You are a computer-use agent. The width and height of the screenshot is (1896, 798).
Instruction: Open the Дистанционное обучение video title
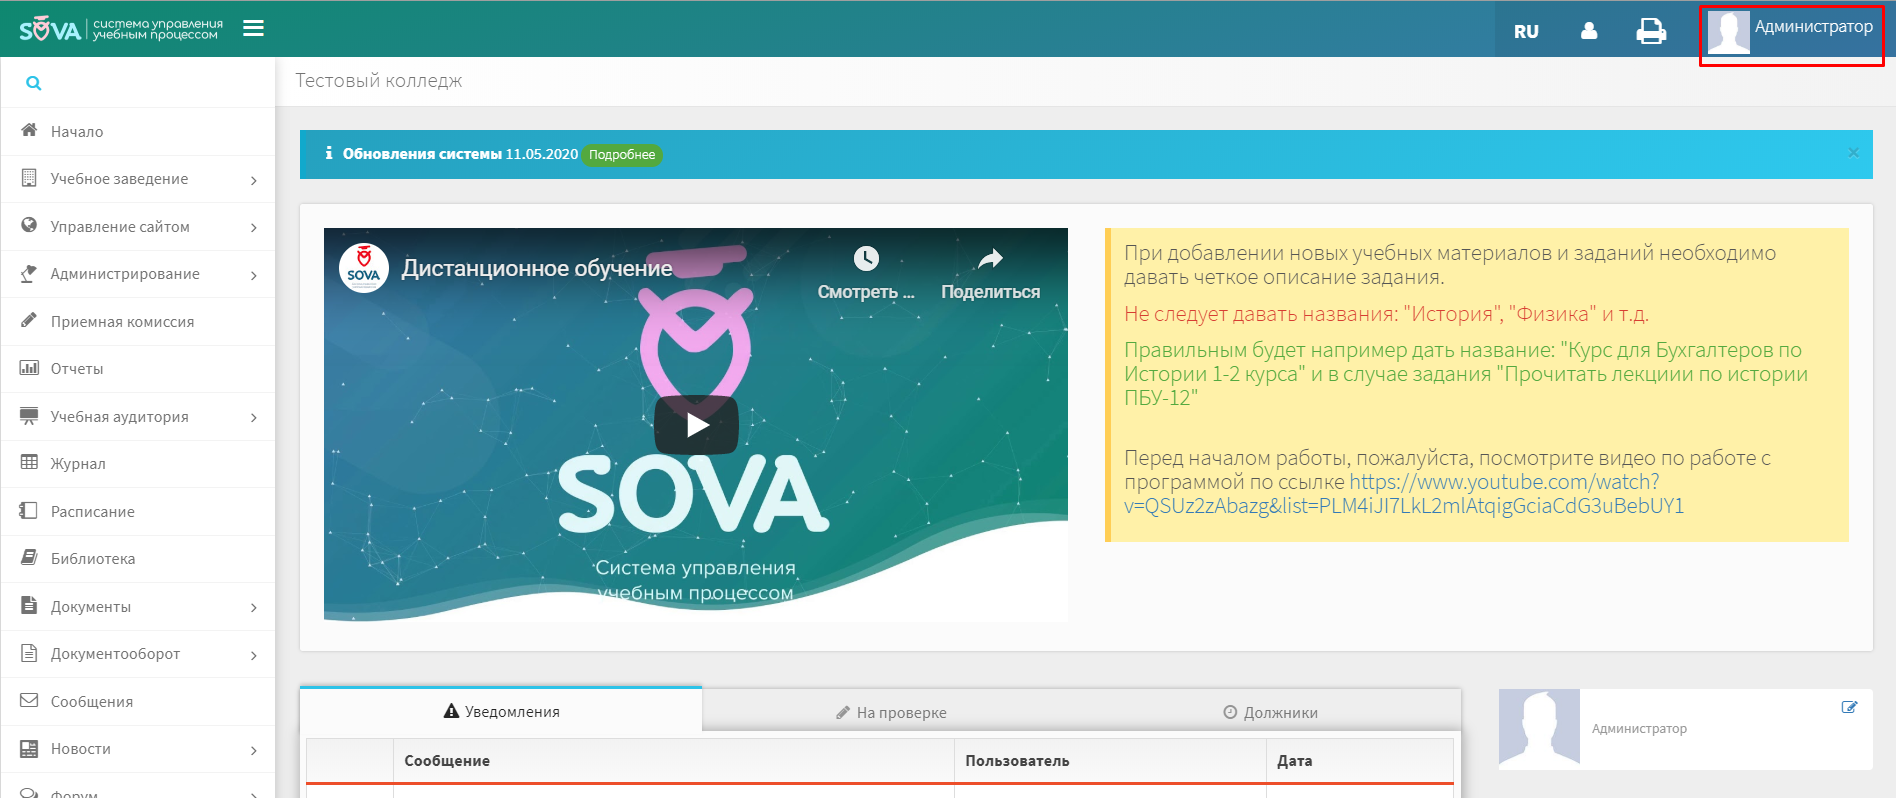tap(537, 268)
